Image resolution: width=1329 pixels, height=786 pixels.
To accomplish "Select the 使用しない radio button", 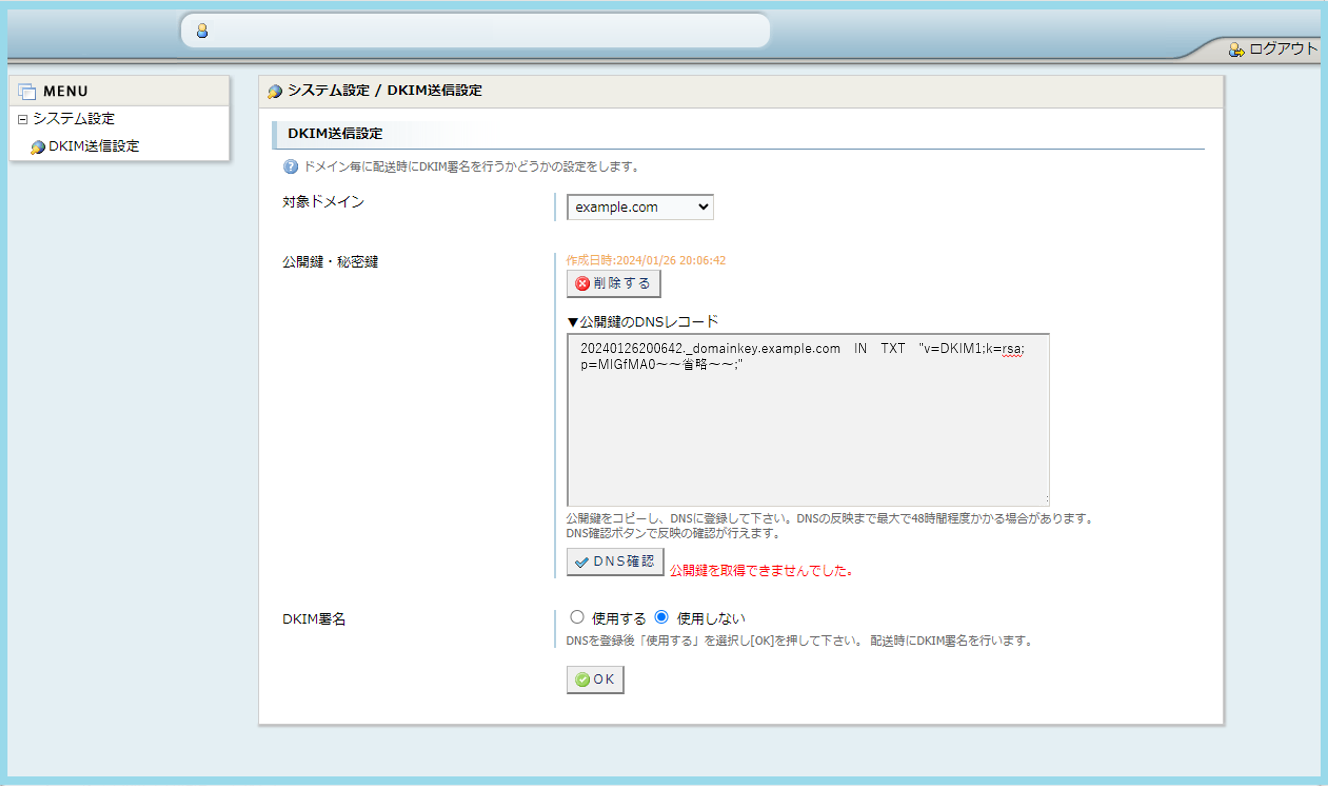I will coord(660,617).
